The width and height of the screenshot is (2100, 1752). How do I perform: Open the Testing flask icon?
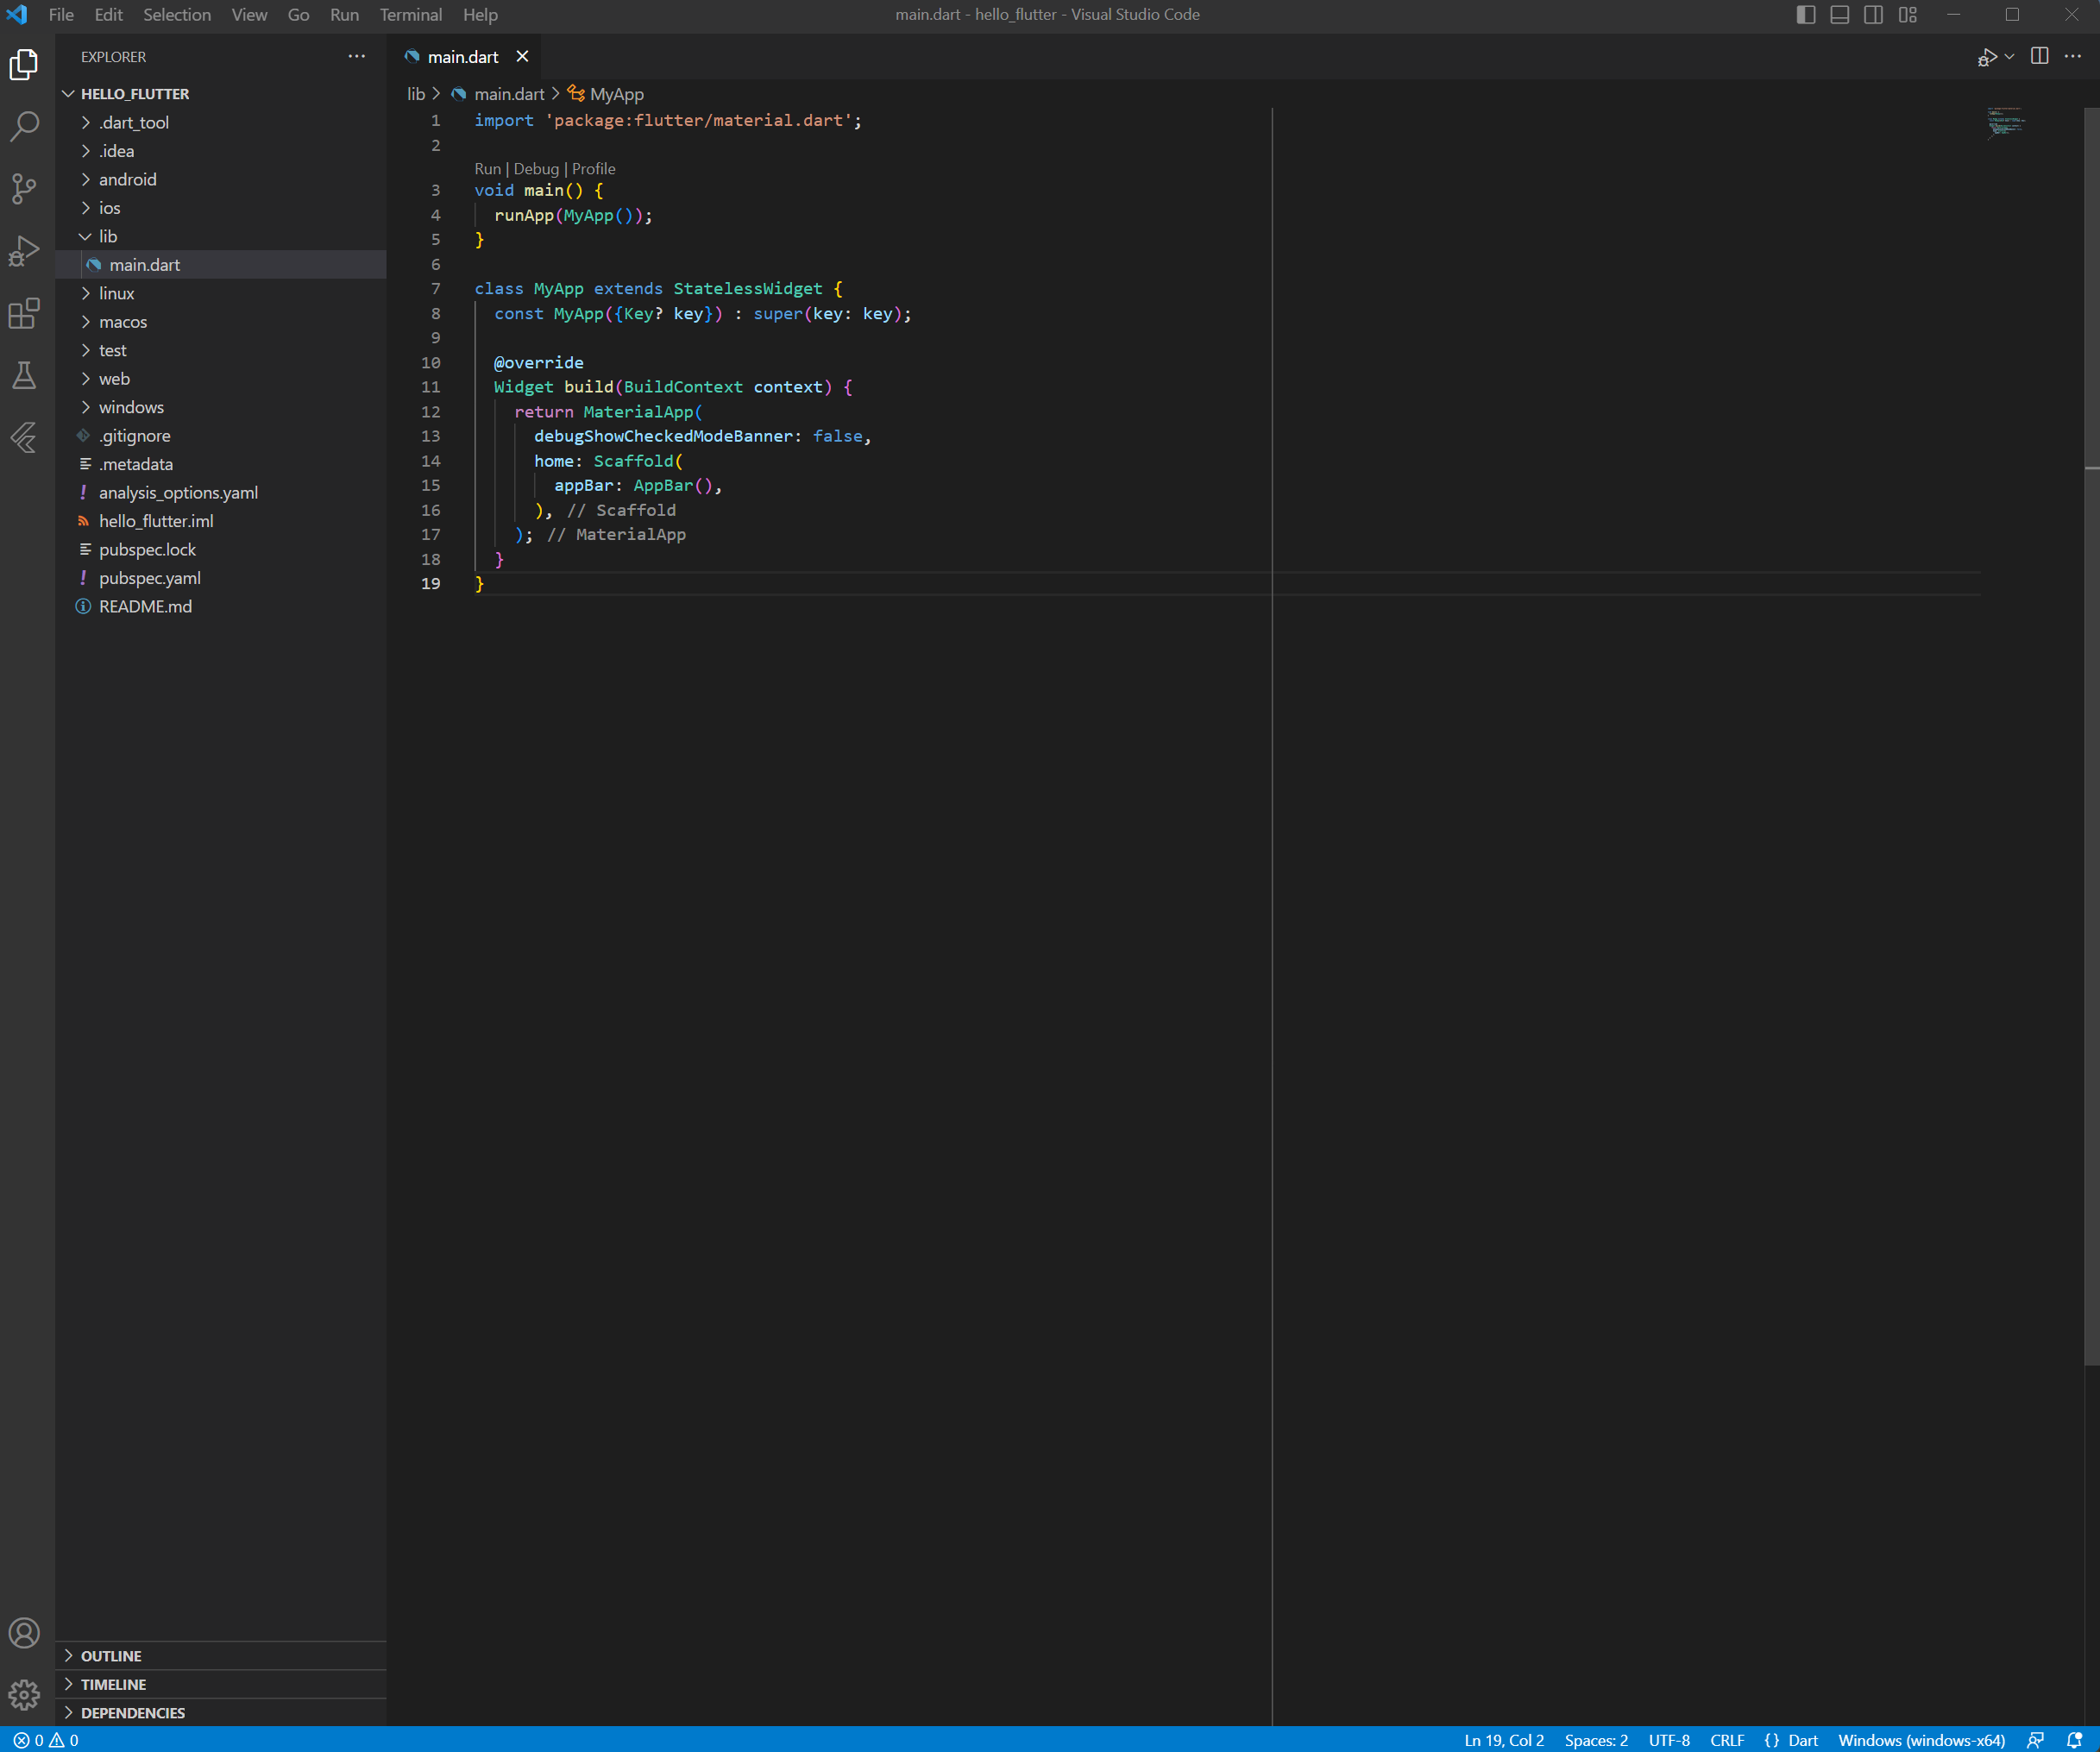tap(24, 375)
